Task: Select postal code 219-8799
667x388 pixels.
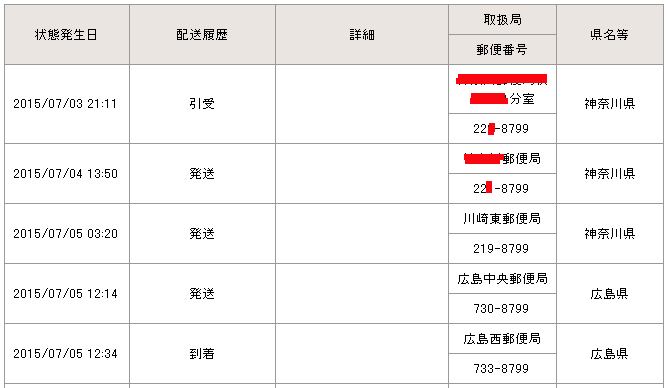Action: pyautogui.click(x=501, y=248)
